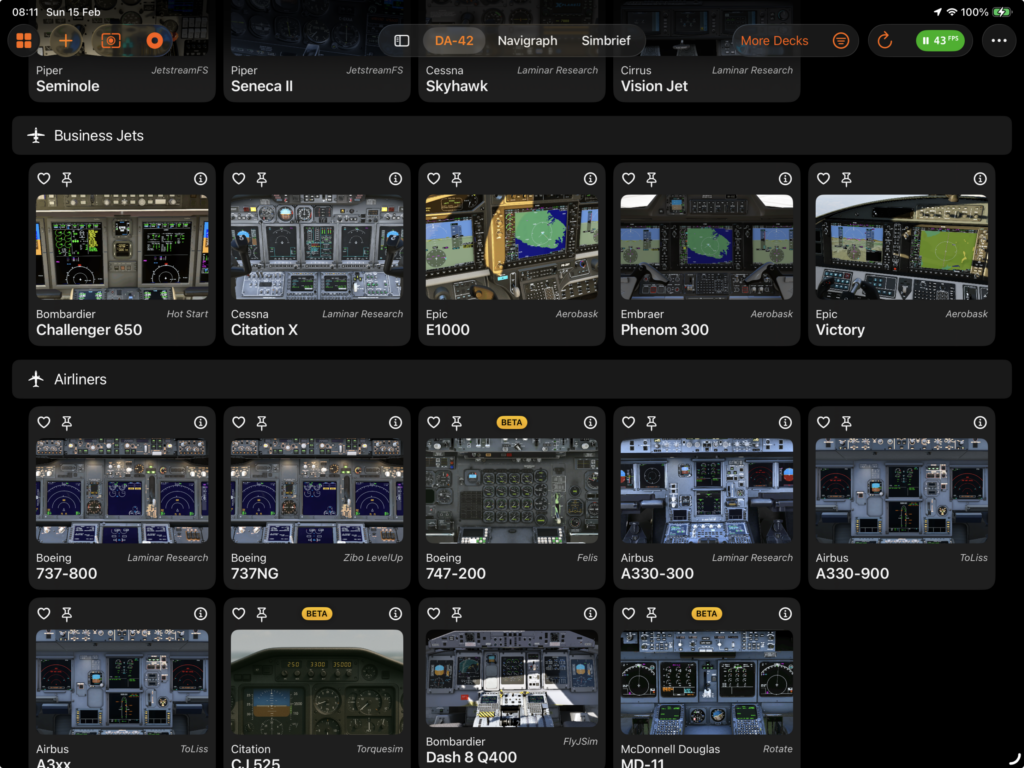
Task: Open info for Boeing 747-200
Action: 590,423
